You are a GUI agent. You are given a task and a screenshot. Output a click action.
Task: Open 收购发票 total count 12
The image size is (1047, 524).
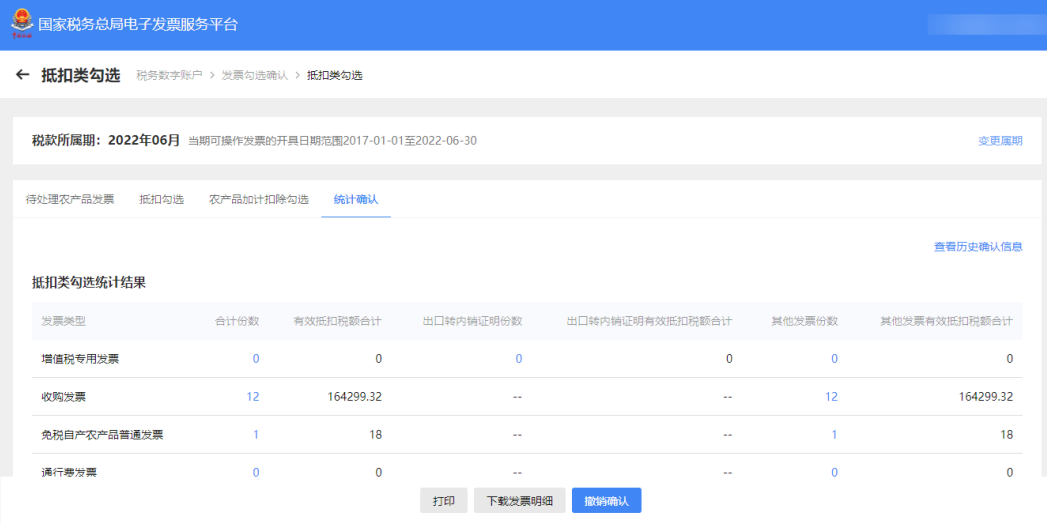[252, 397]
